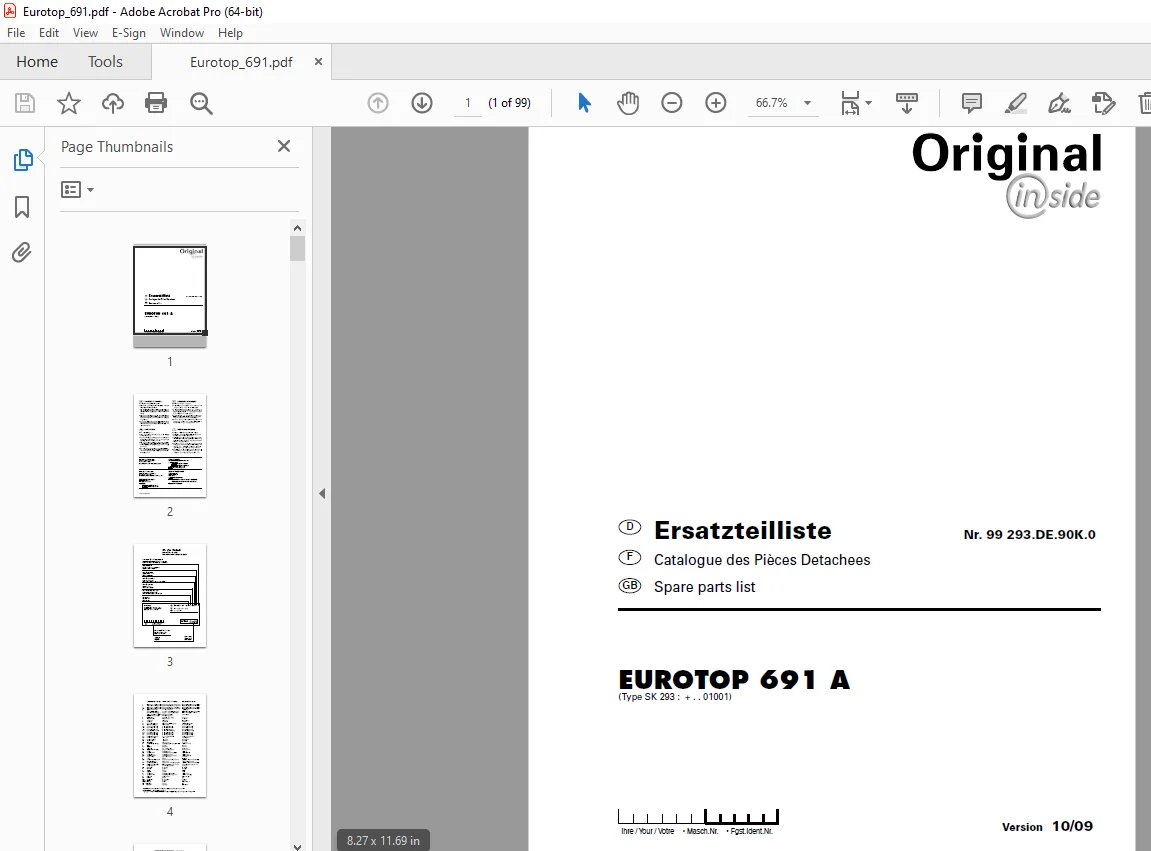This screenshot has width=1151, height=851.
Task: Select page 4 thumbnail
Action: (x=170, y=745)
